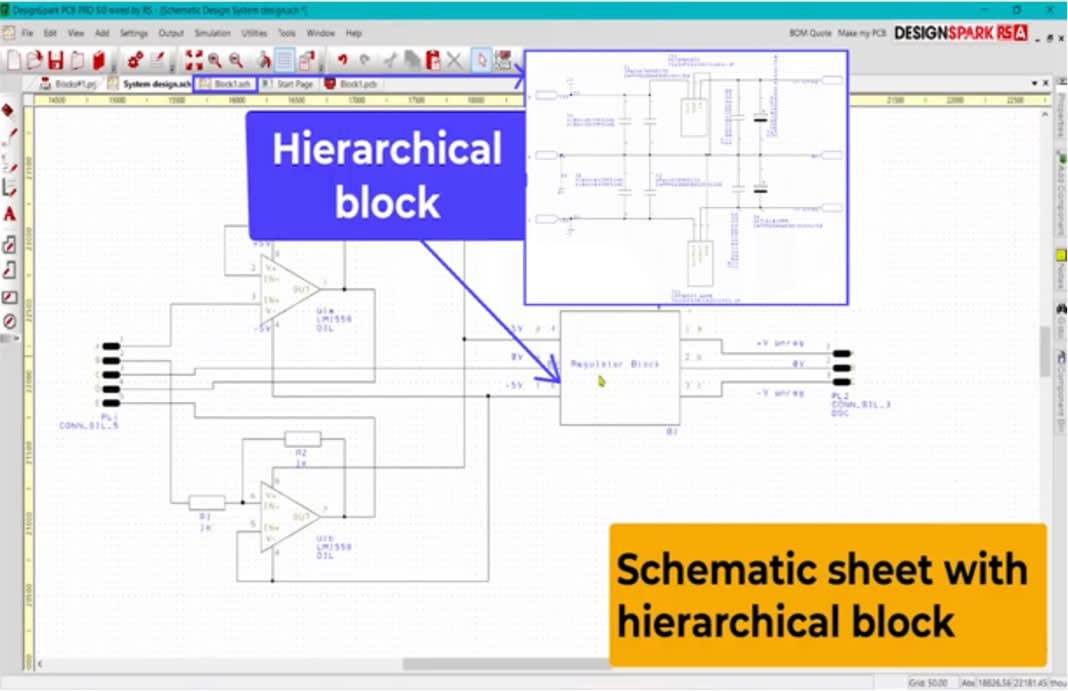
Task: Click the Zoom In magnifier icon
Action: point(215,61)
